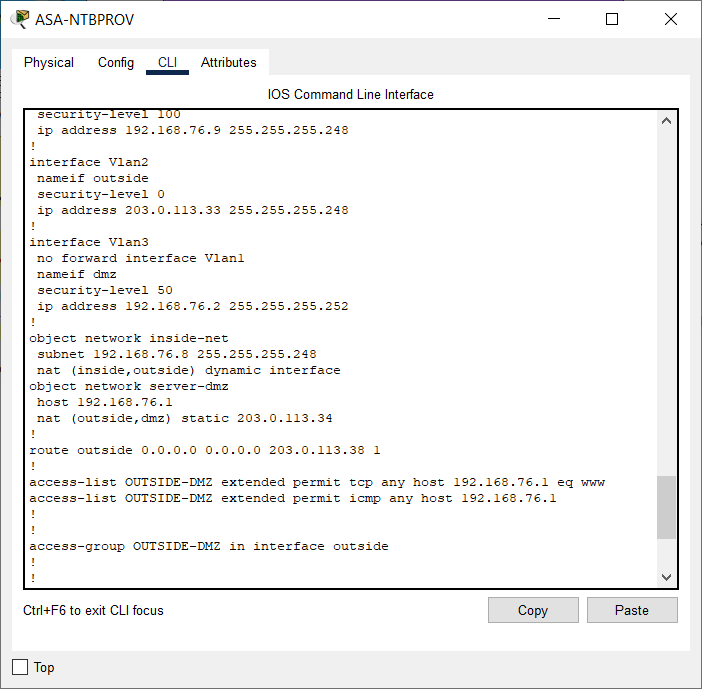Click the Packet Tracer icon in title bar
Image resolution: width=702 pixels, height=689 pixels.
pos(20,20)
